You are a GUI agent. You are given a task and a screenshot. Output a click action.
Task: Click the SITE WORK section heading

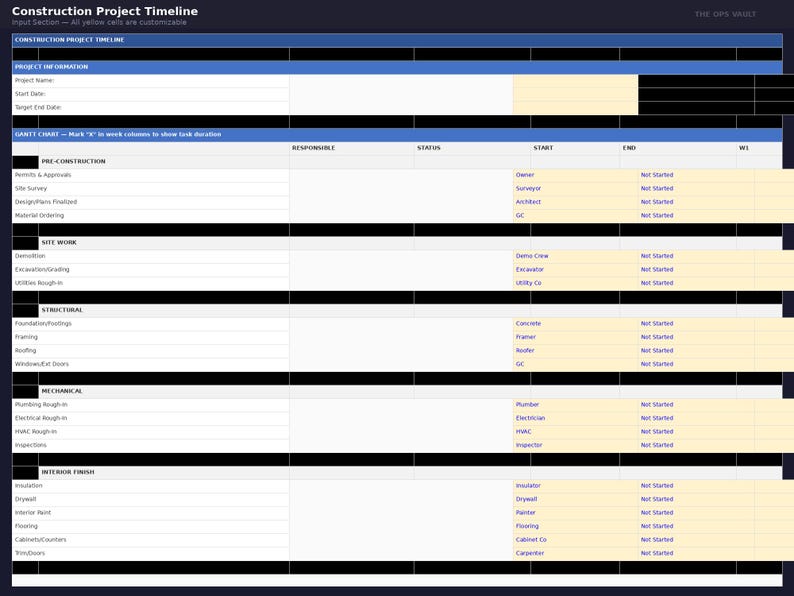164,243
